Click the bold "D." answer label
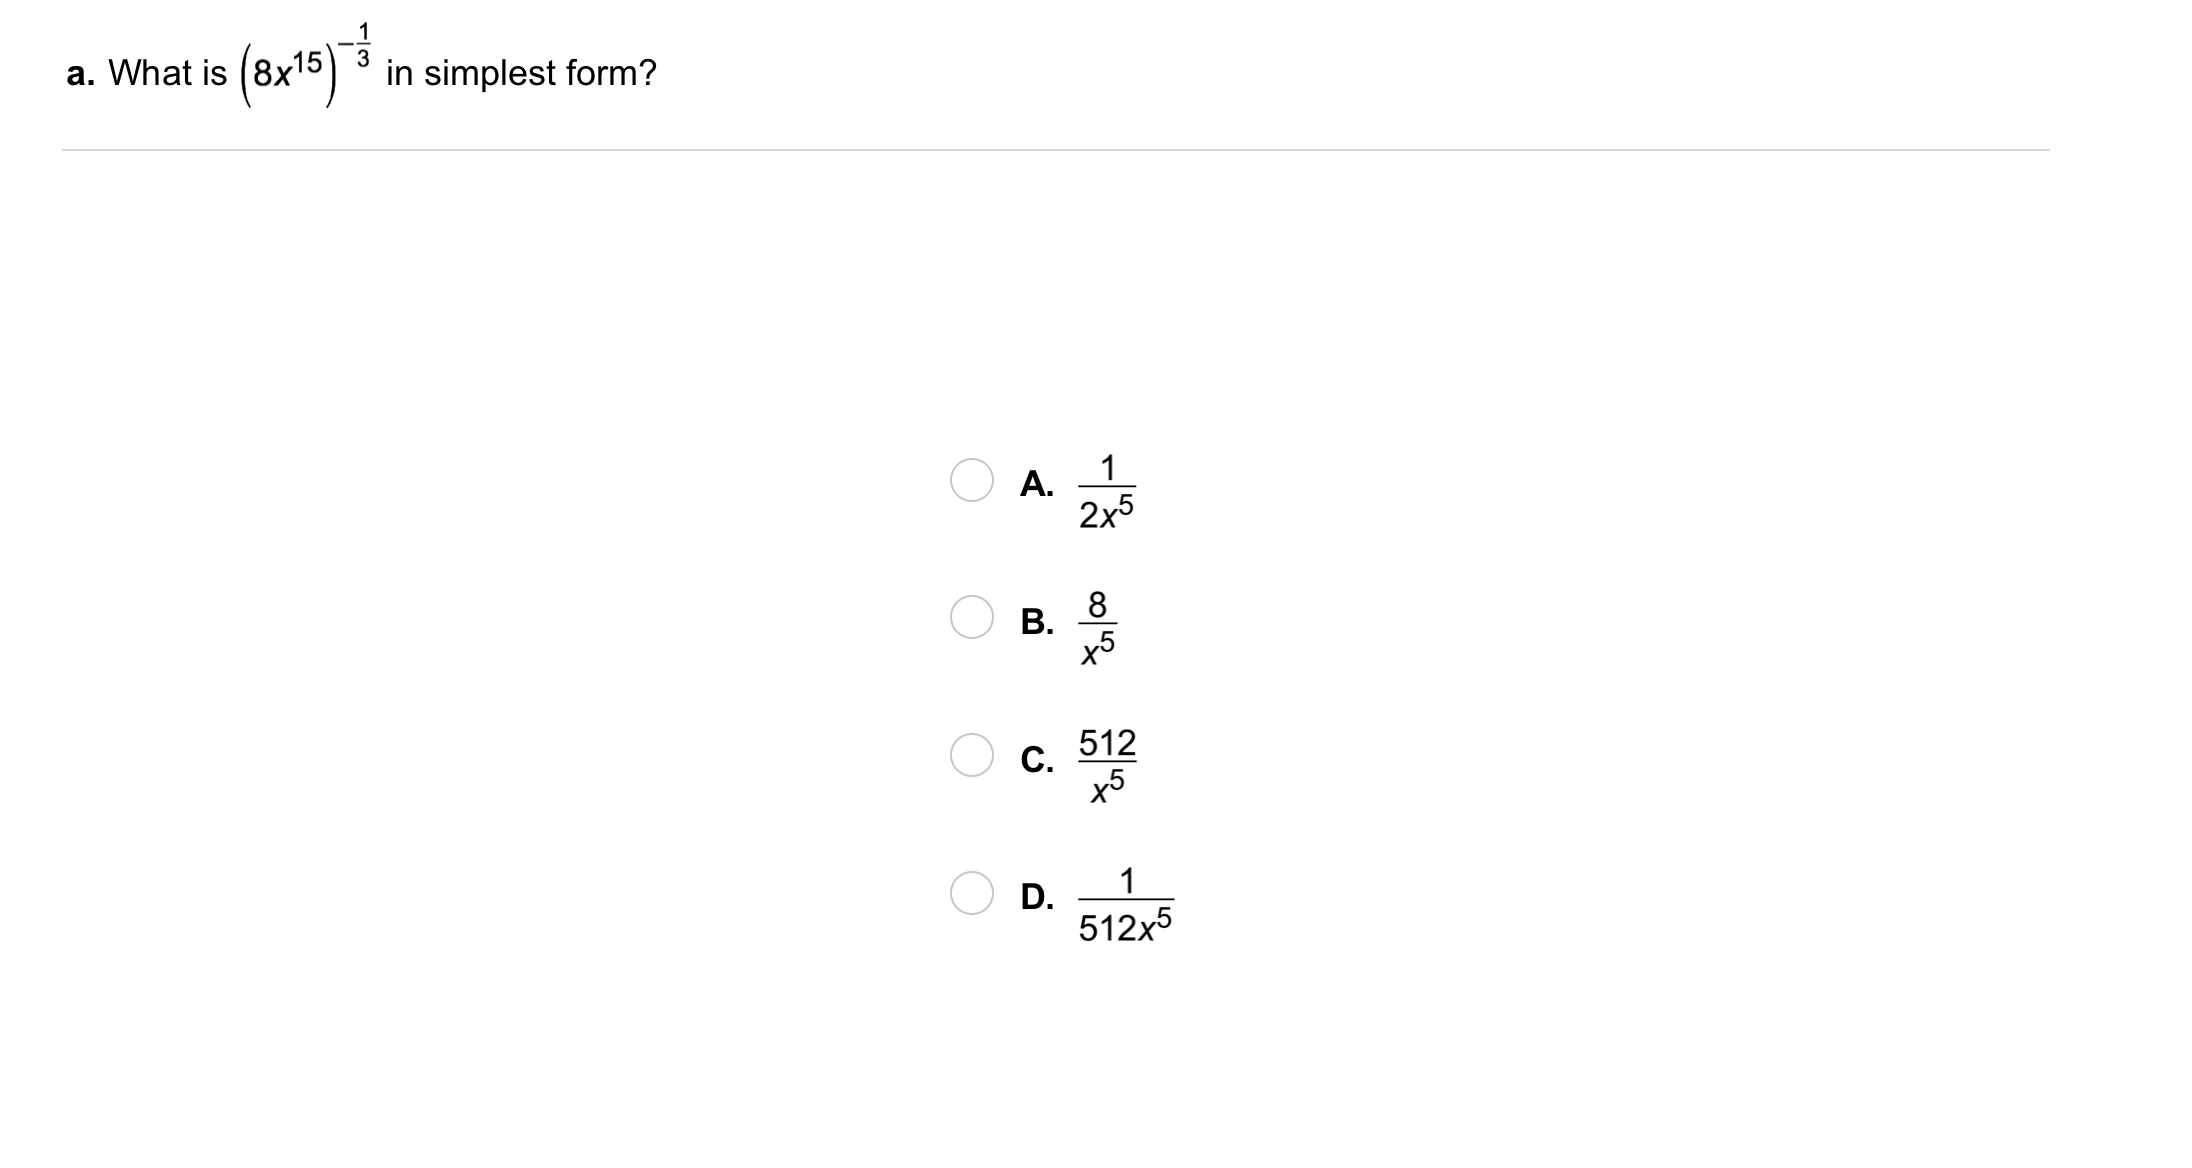Viewport: 2192px width, 1168px height. tap(1037, 897)
